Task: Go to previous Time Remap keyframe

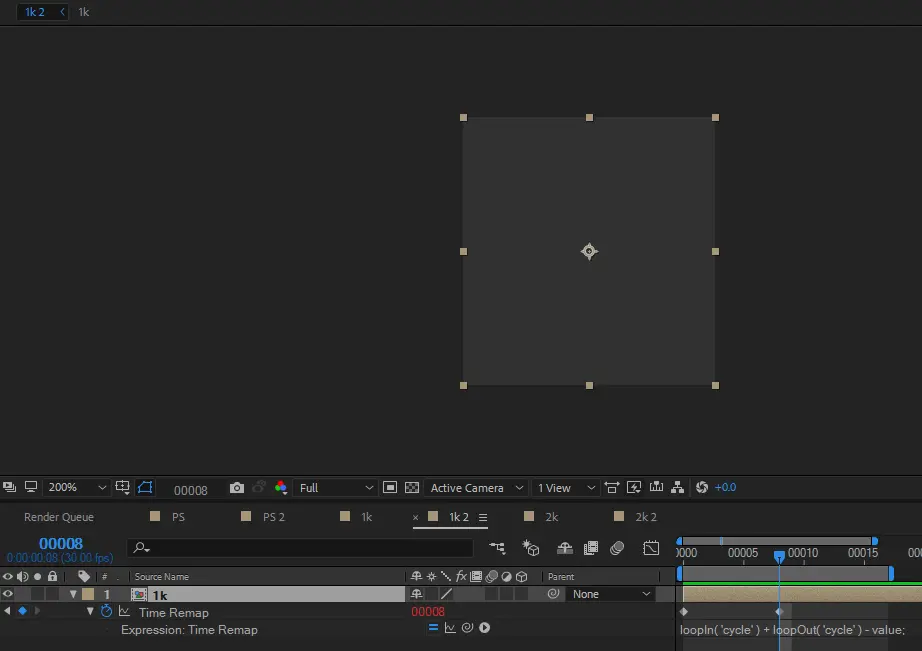Action: (7, 611)
